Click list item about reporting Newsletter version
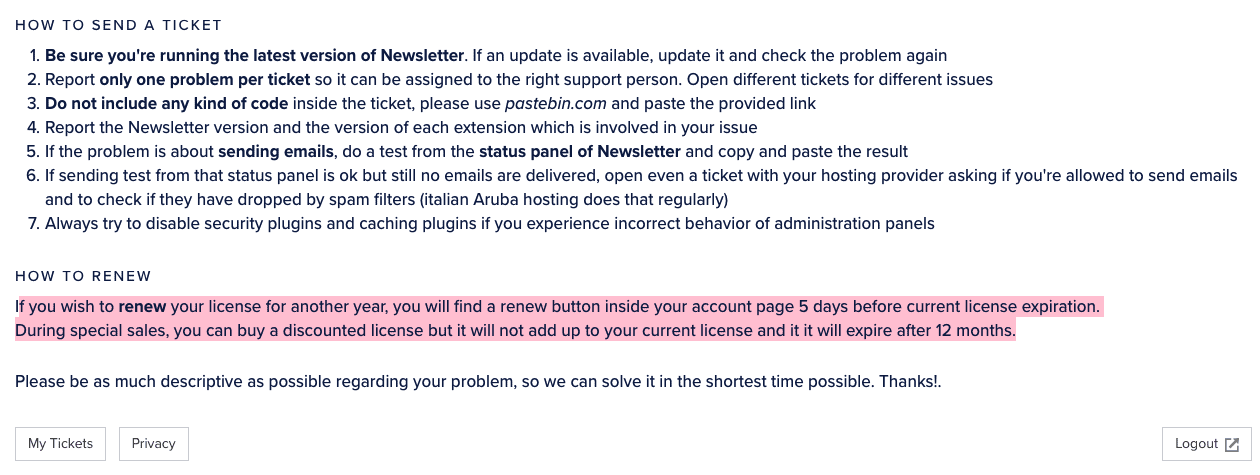 (x=401, y=127)
